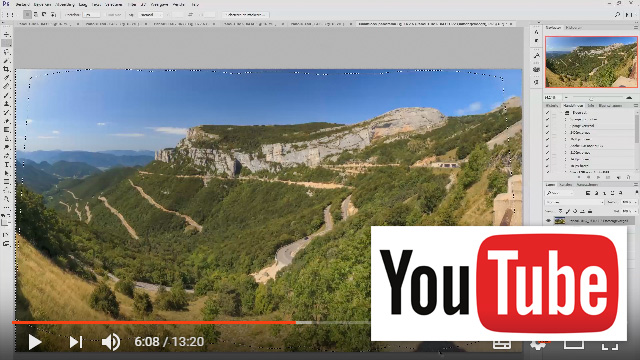640x360 pixels.
Task: Select the Dodge tool
Action: click(7, 146)
